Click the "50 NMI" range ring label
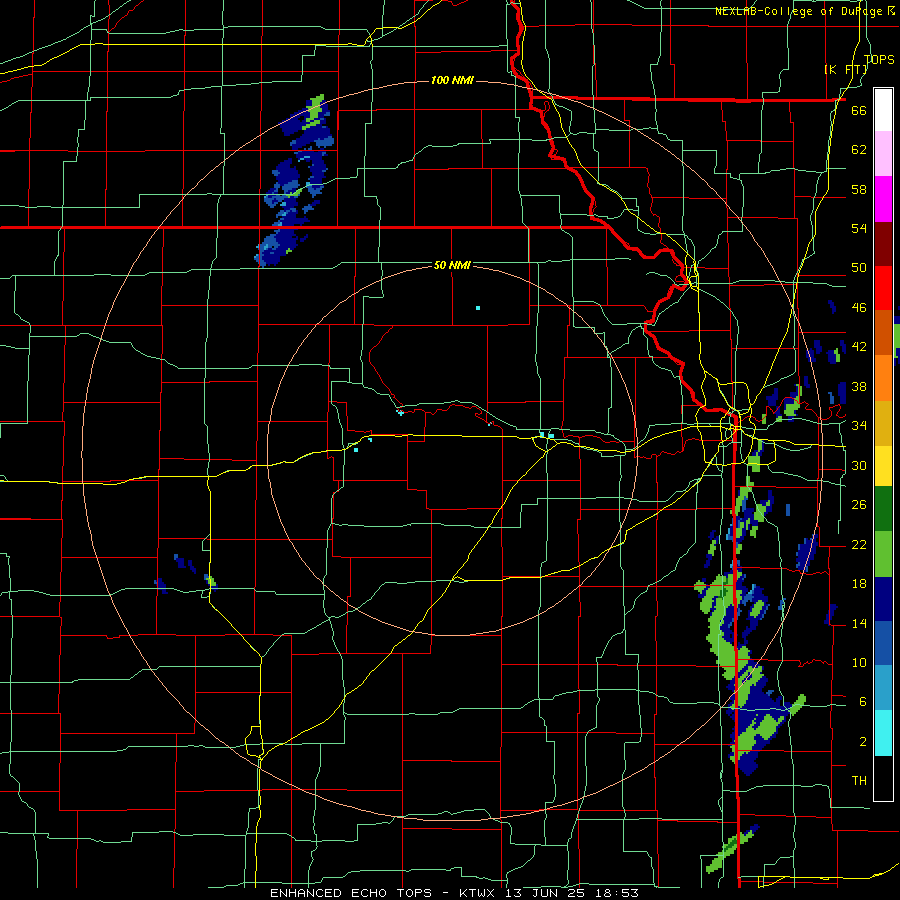 pos(452,265)
